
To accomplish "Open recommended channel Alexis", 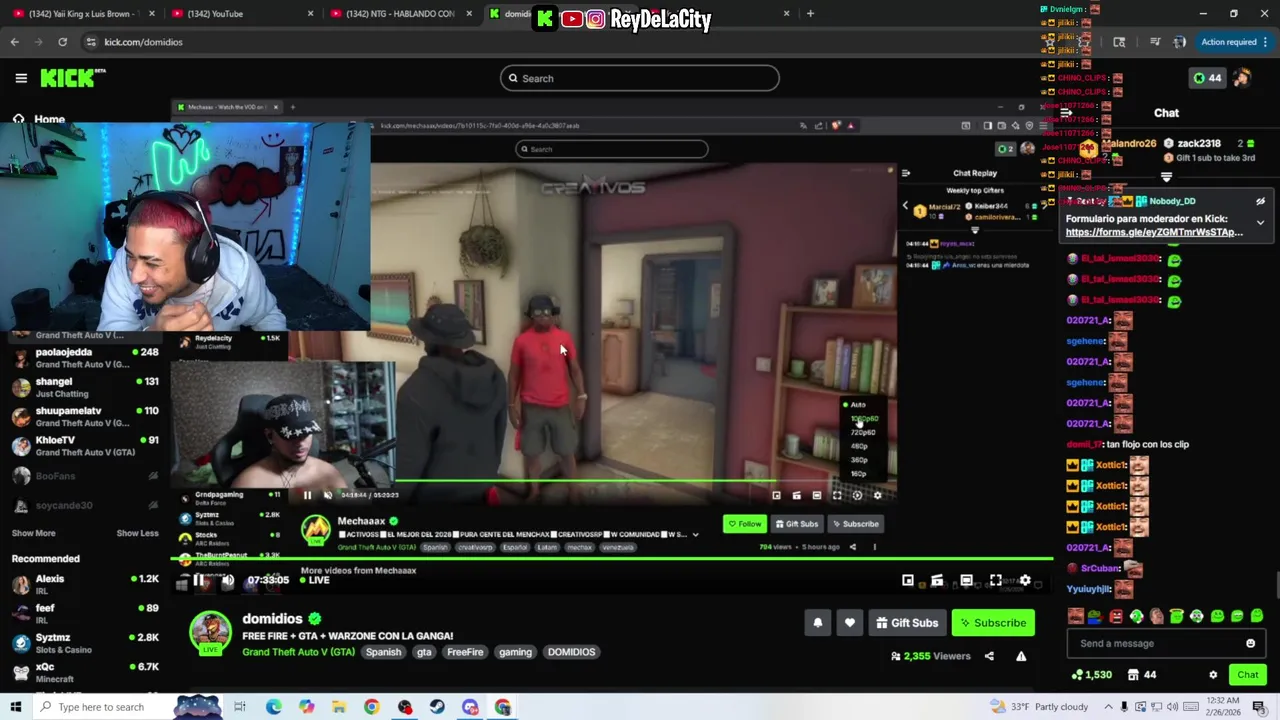I will tap(85, 585).
